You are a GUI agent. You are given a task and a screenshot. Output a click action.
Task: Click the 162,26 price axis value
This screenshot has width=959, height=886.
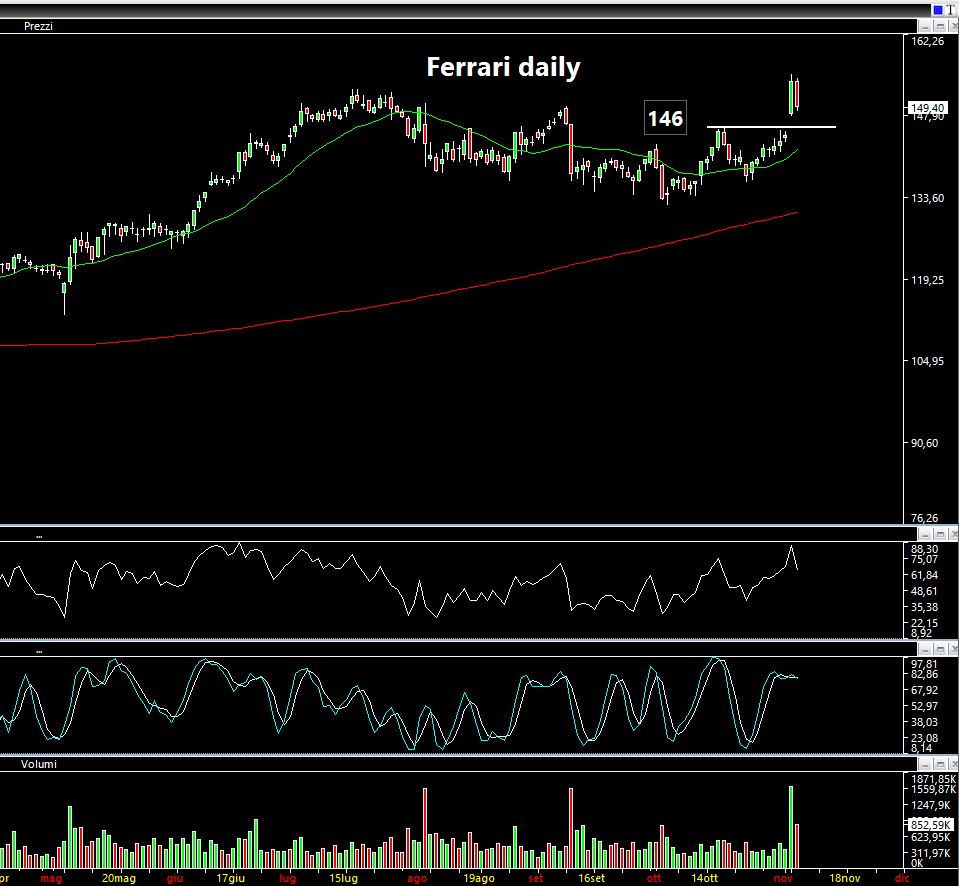[x=927, y=42]
